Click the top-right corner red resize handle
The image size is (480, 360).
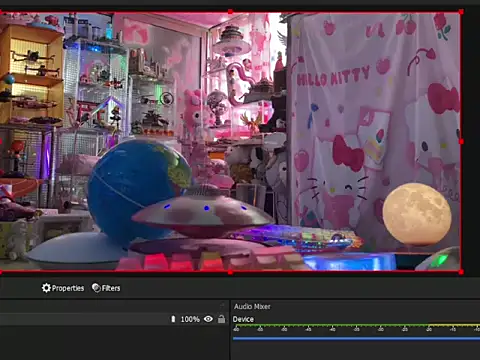point(461,12)
